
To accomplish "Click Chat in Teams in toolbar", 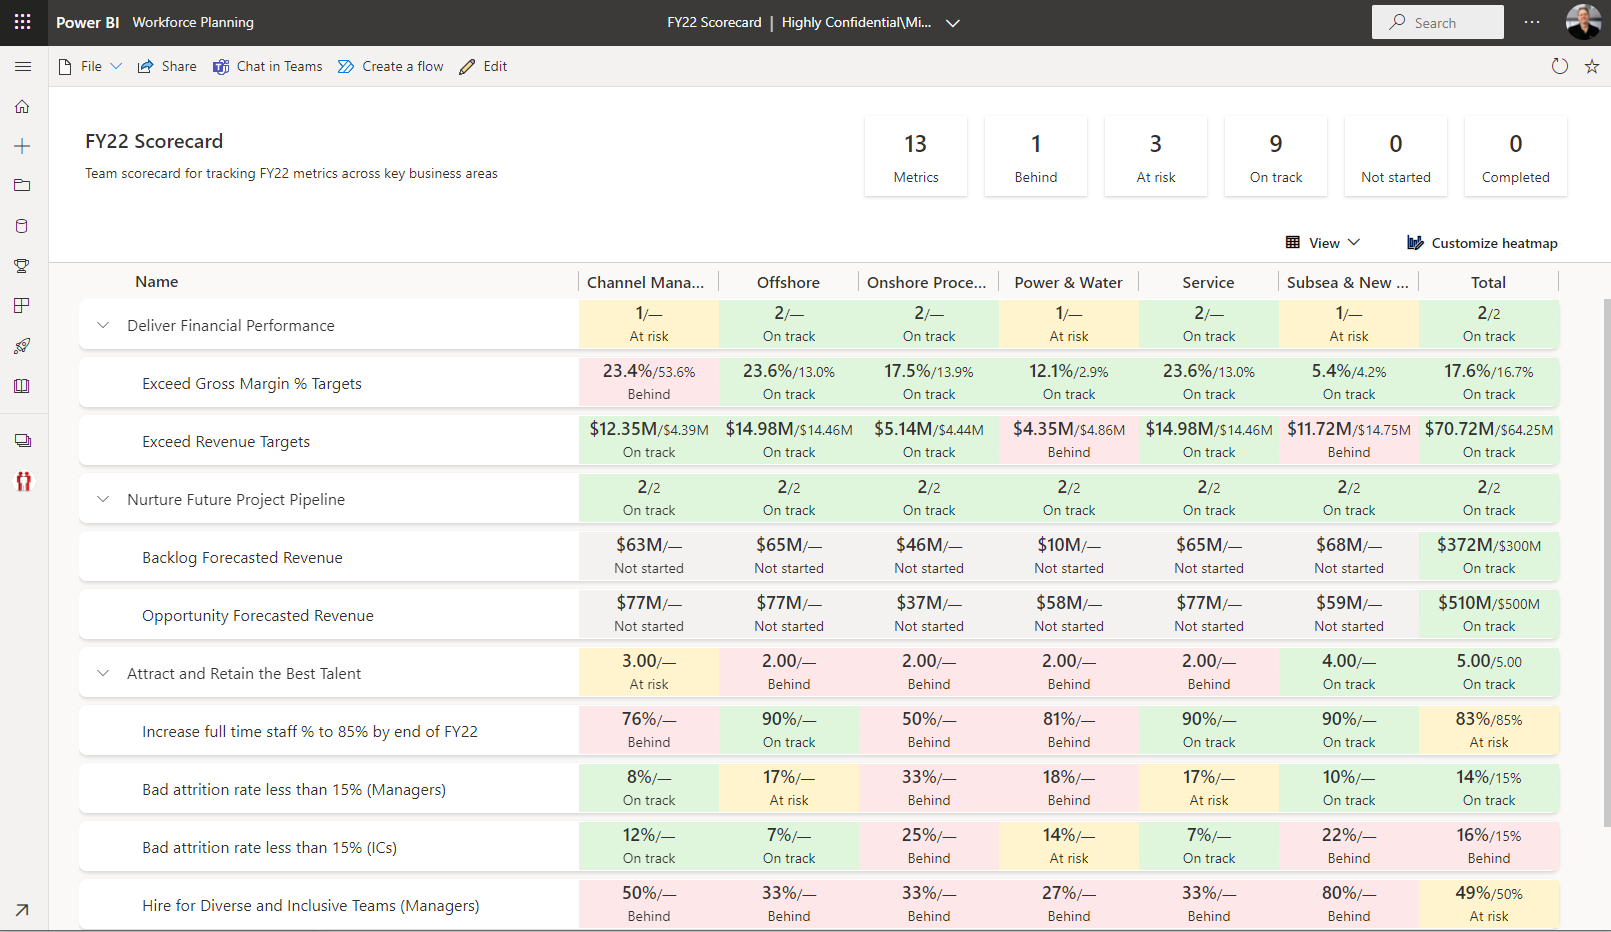I will pyautogui.click(x=267, y=67).
